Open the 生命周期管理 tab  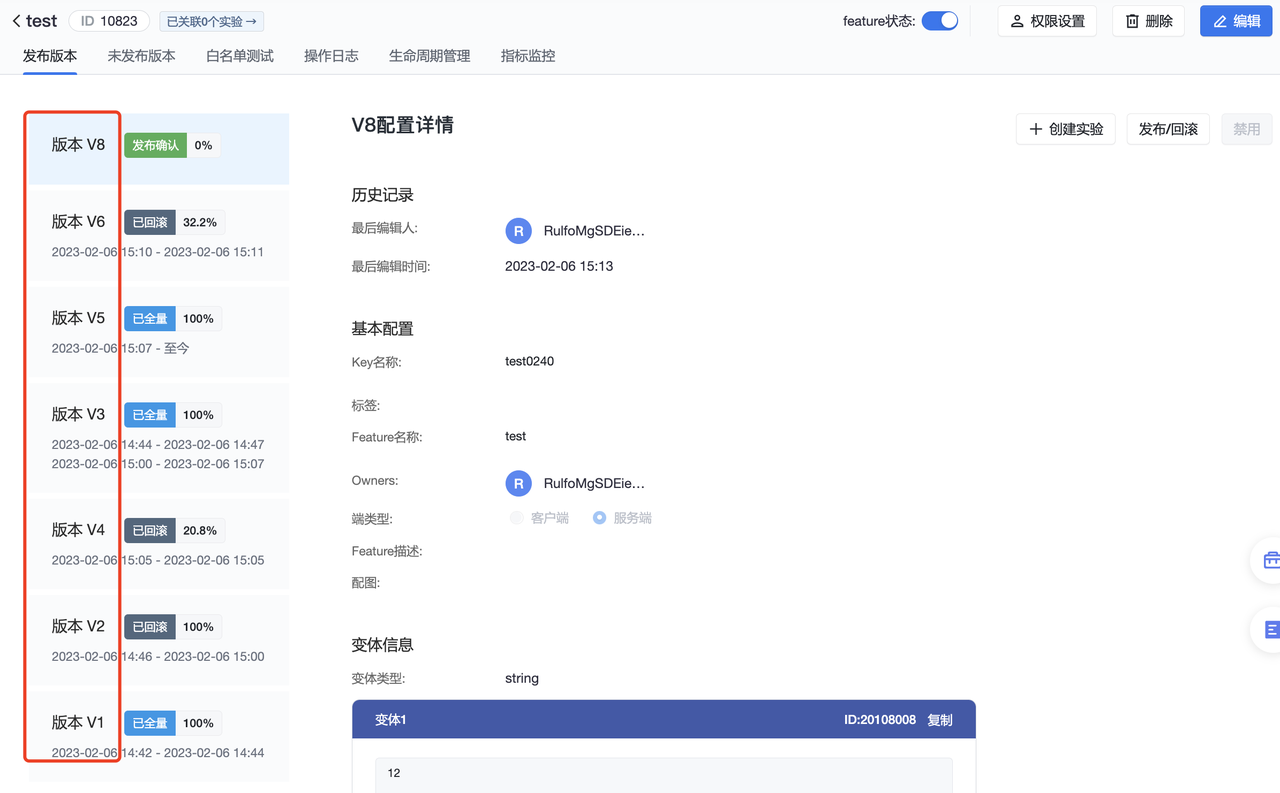pos(429,56)
